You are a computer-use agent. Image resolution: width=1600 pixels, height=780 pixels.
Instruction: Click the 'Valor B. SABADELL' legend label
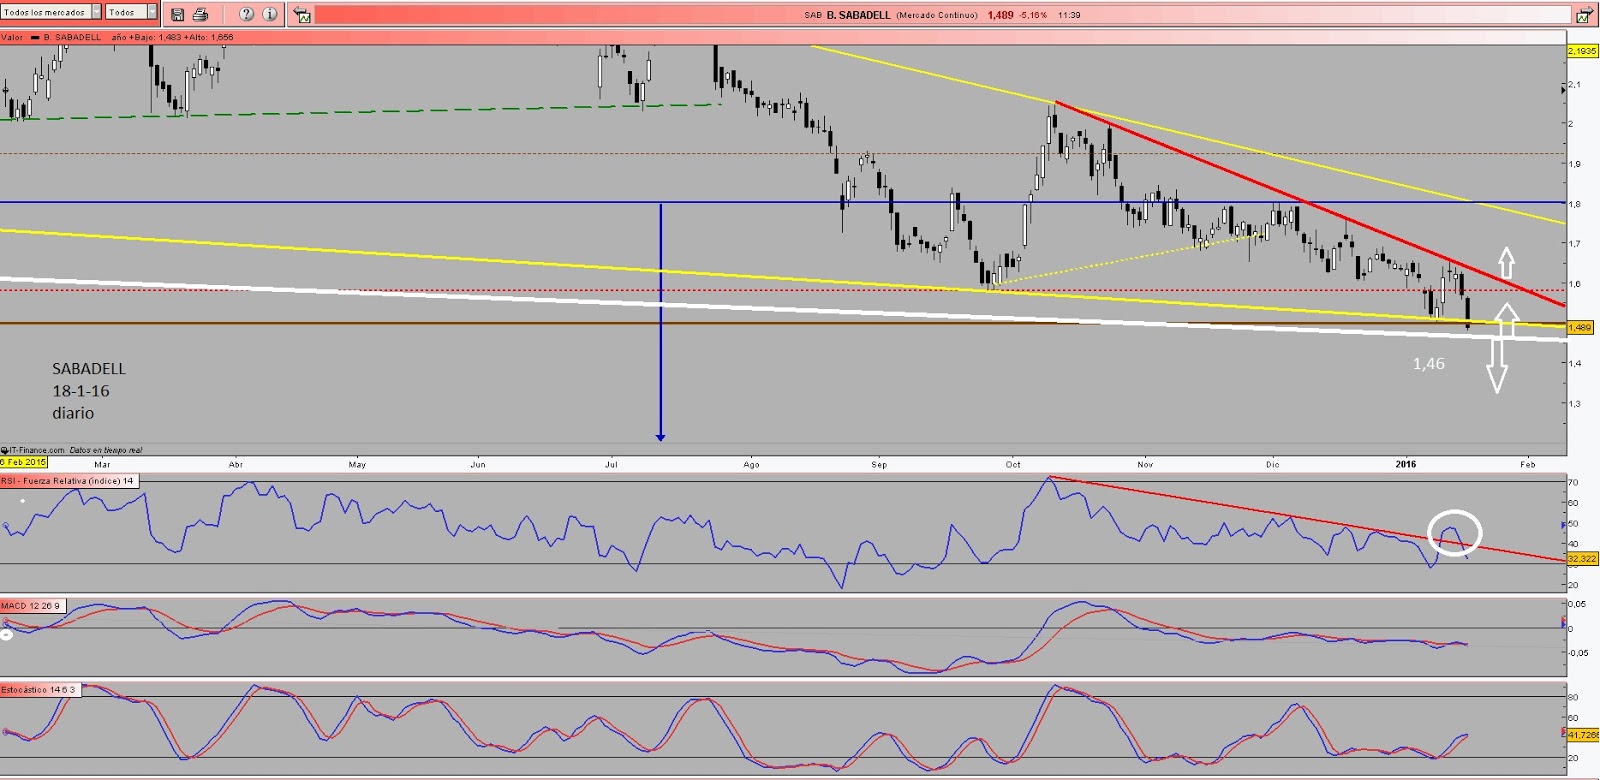(52, 37)
